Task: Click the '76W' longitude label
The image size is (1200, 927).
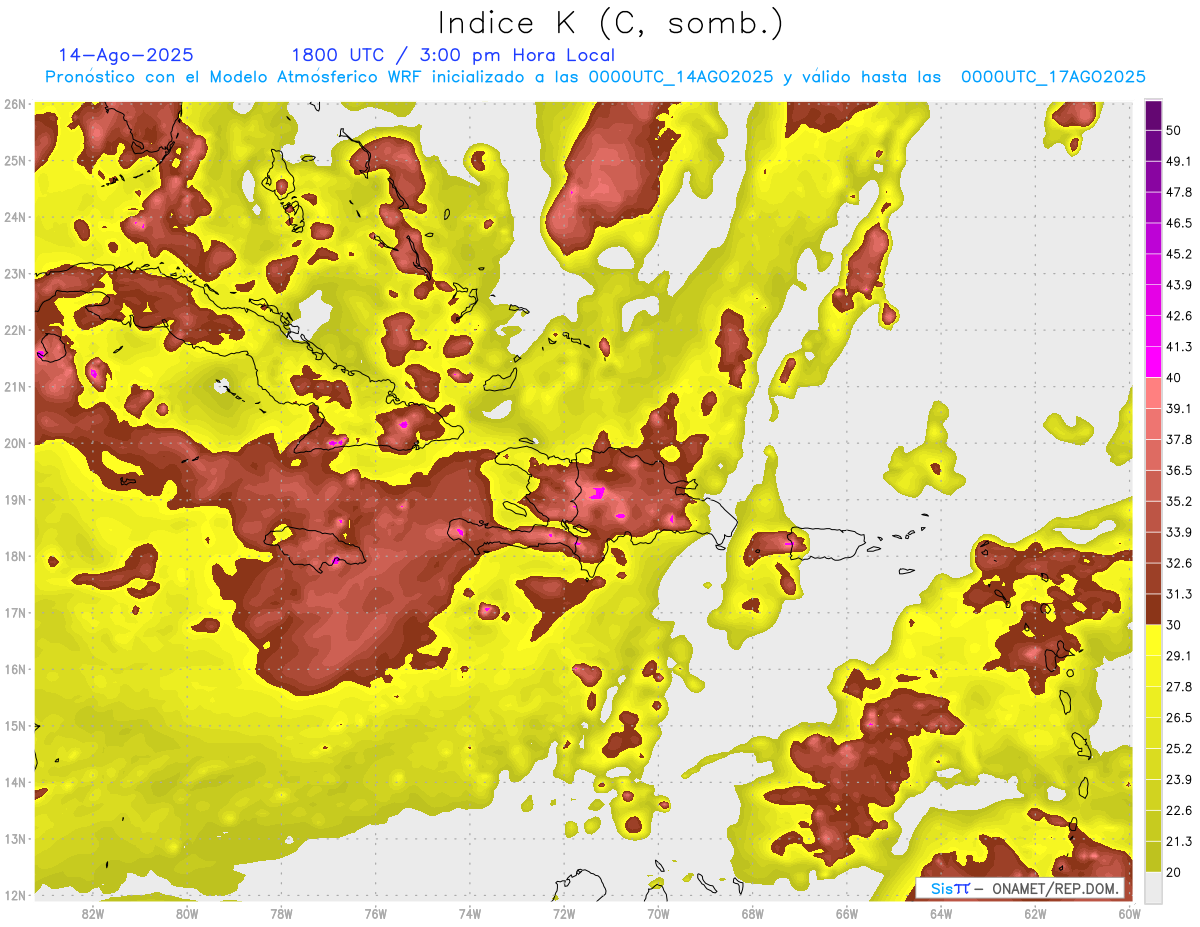Action: pyautogui.click(x=375, y=914)
